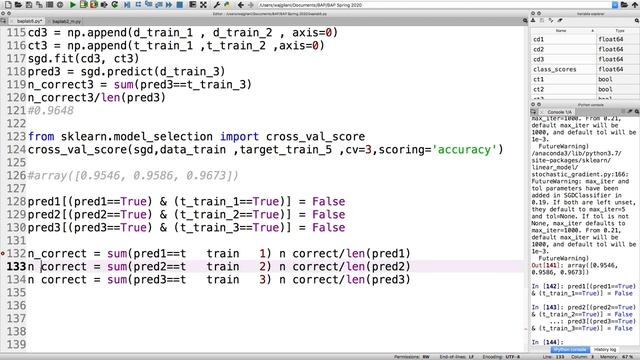Sort variables by the Name column
This screenshot has width=640, height=360.
click(562, 31)
